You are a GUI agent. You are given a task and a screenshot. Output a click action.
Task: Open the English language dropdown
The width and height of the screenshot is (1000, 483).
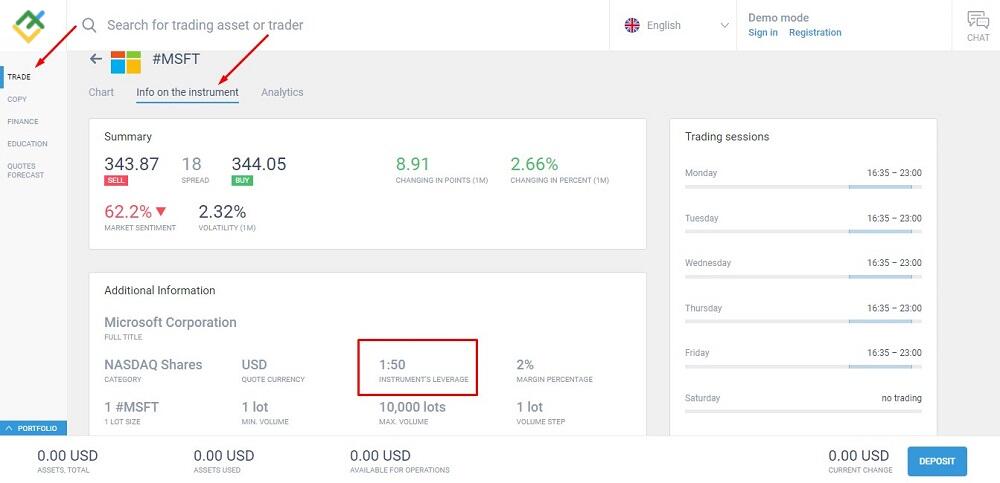(x=677, y=26)
